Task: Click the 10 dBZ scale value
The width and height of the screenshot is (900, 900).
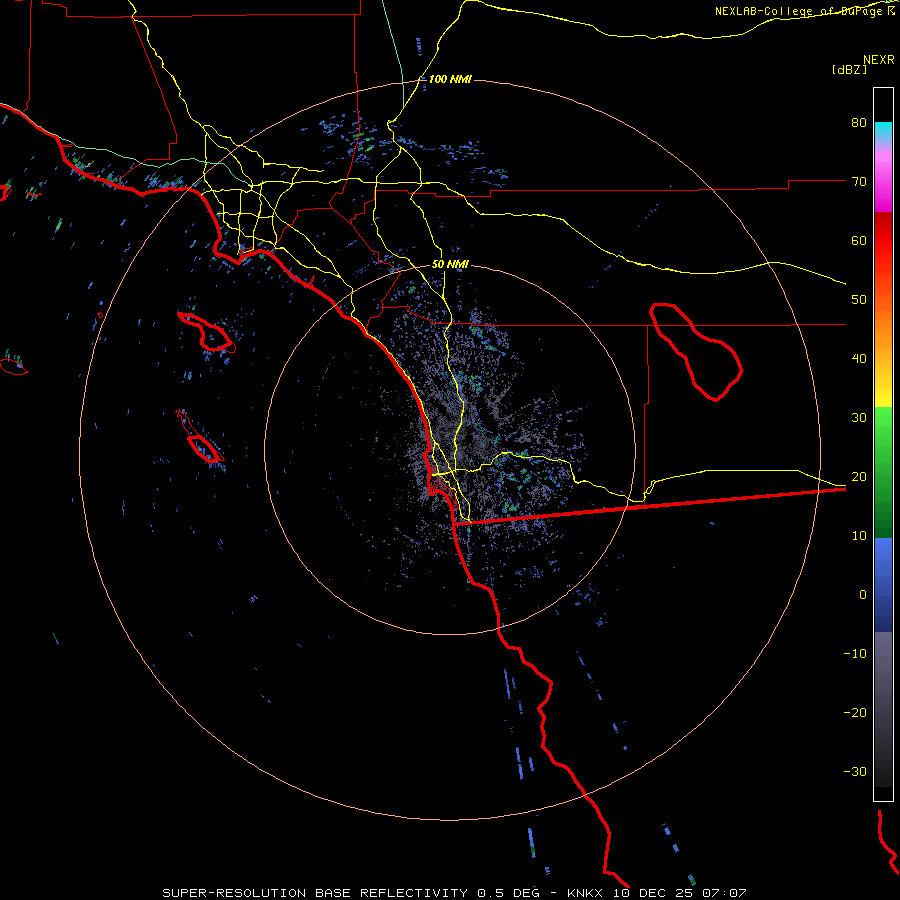Action: click(x=859, y=536)
